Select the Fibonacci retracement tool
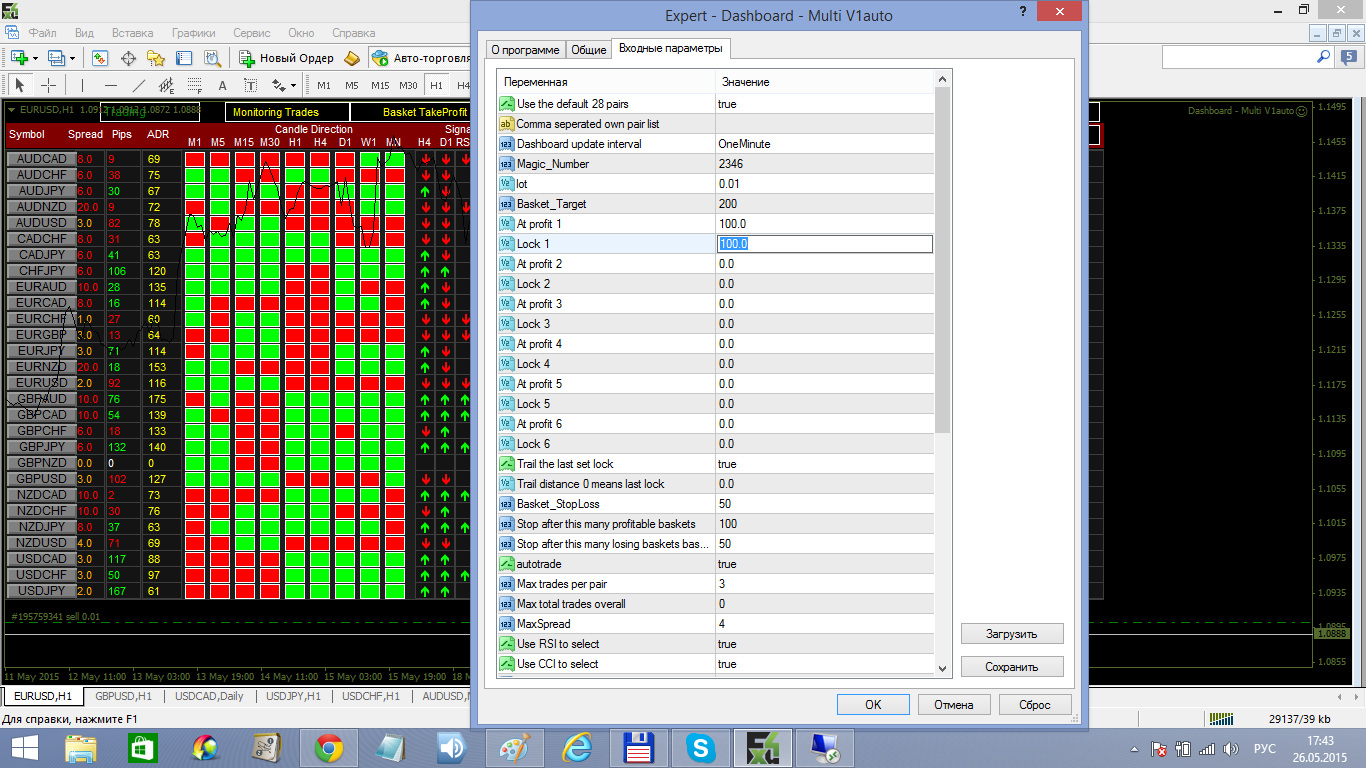1366x768 pixels. click(x=195, y=85)
